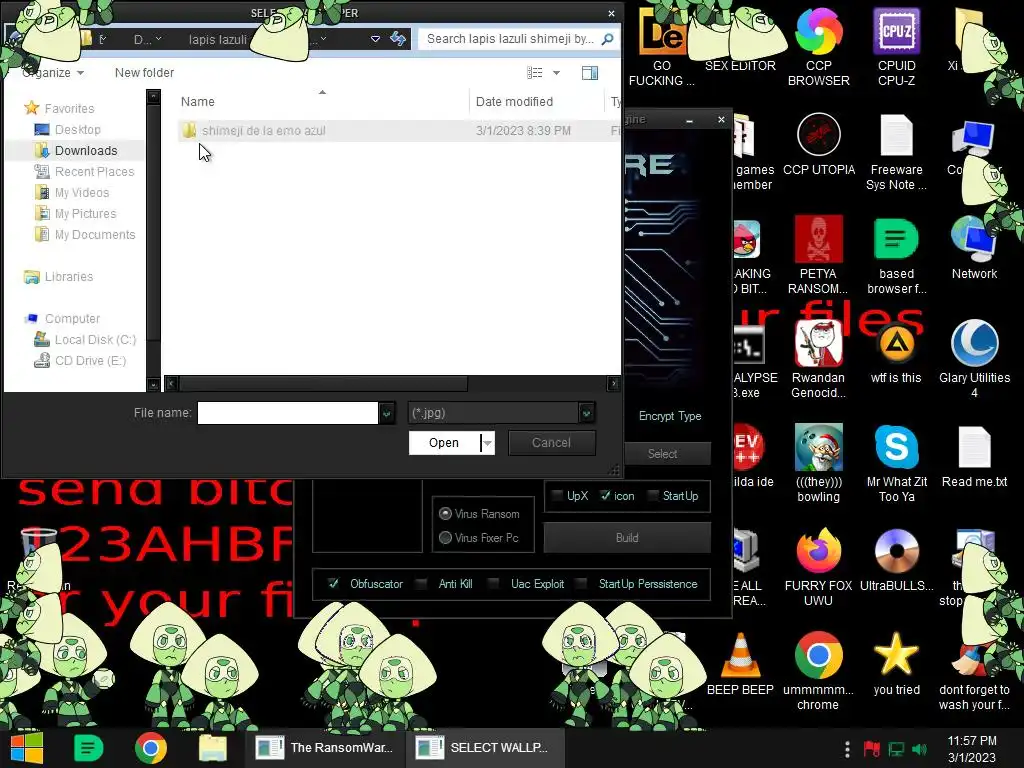This screenshot has width=1024, height=768.
Task: Enable StartUp Persistence checkbox
Action: click(581, 583)
